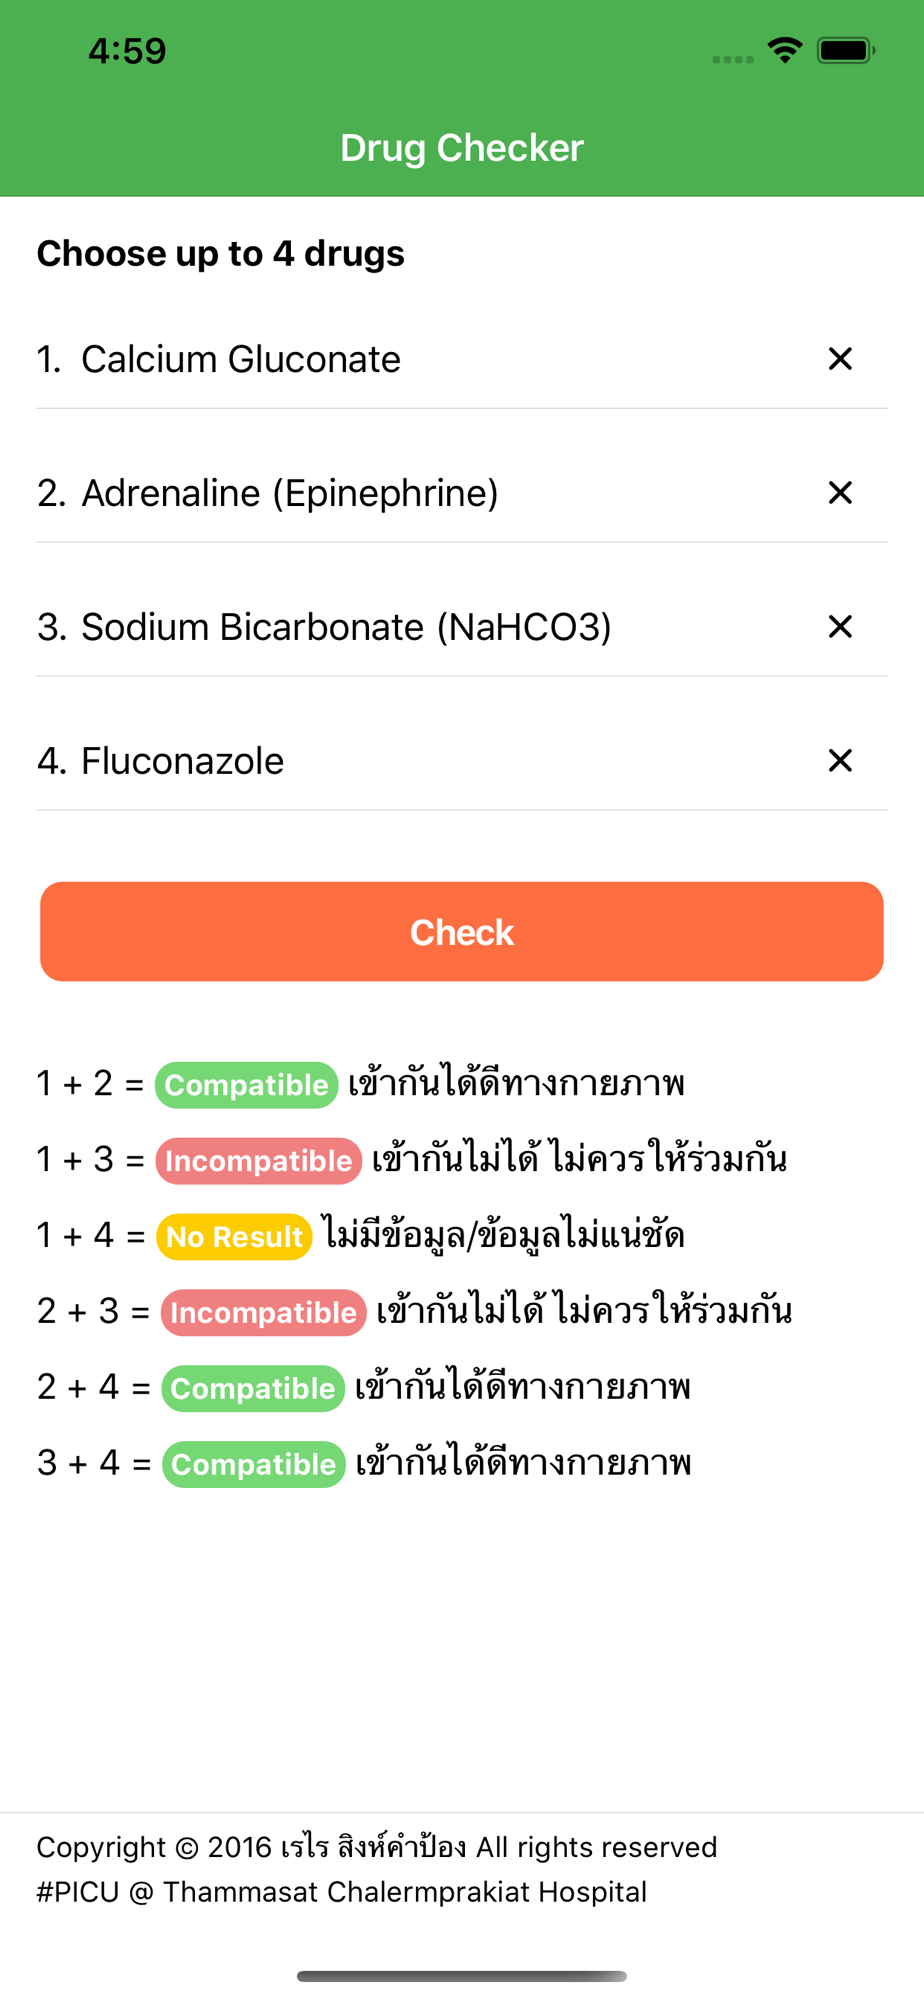Tap the clock in the status bar
The height and width of the screenshot is (2000, 924).
pos(127,51)
